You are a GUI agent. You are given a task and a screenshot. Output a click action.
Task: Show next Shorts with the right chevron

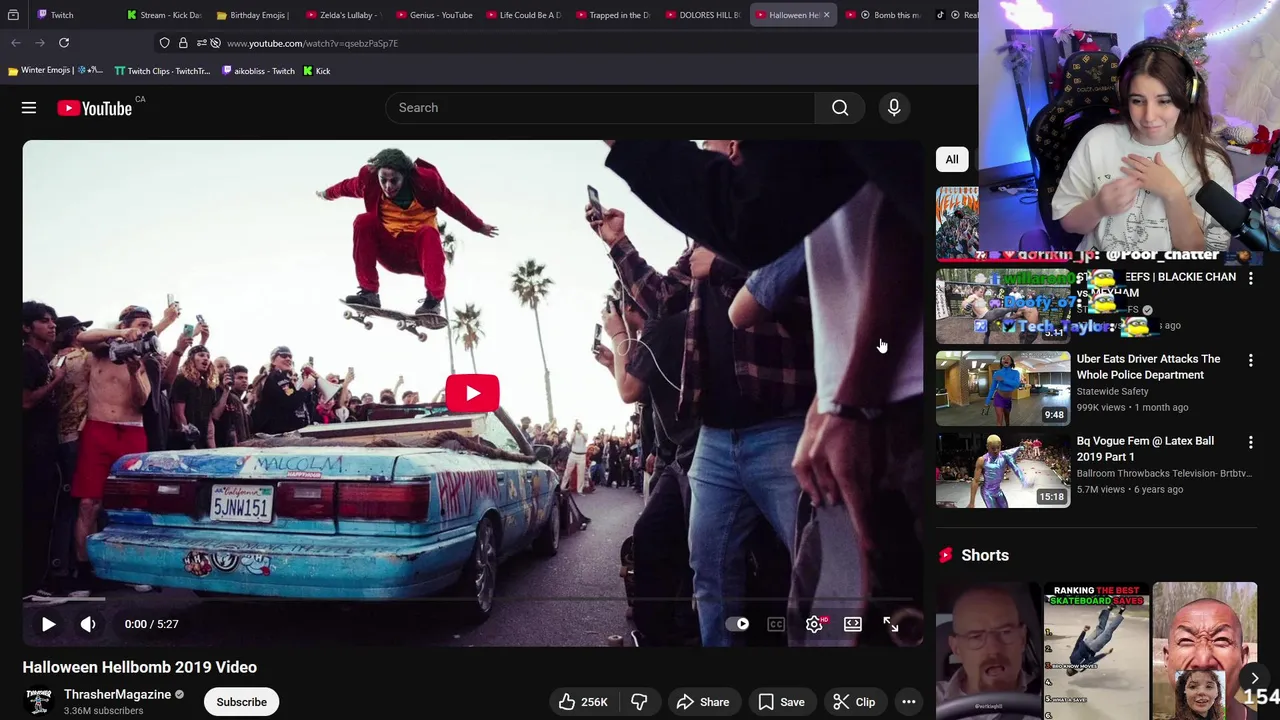tap(1254, 679)
